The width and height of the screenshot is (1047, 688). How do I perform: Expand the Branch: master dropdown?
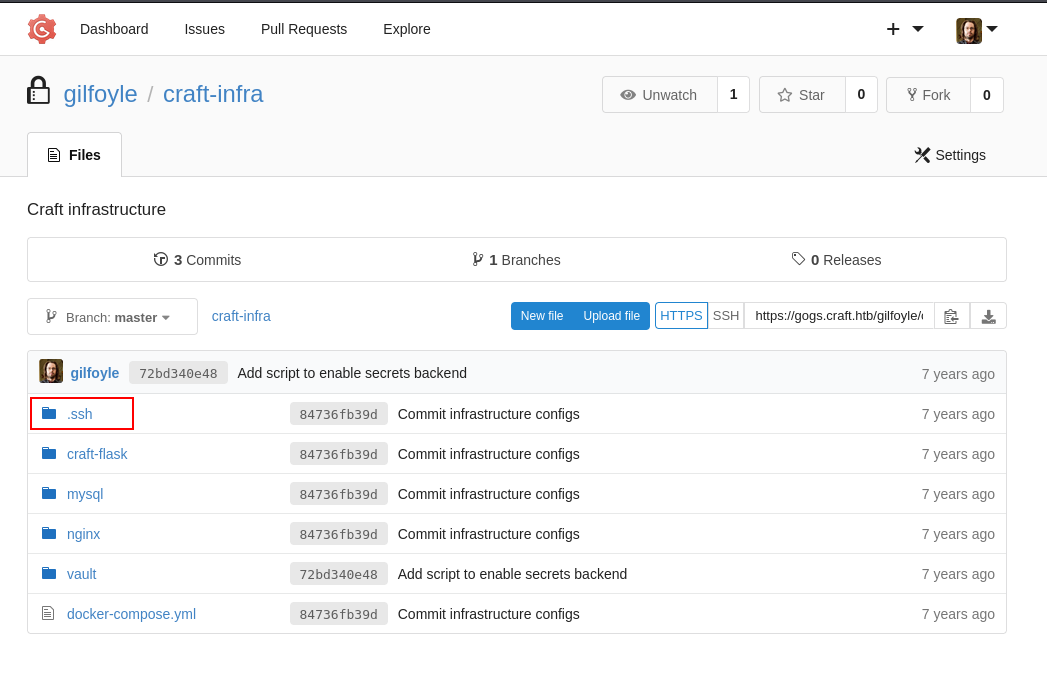point(112,317)
